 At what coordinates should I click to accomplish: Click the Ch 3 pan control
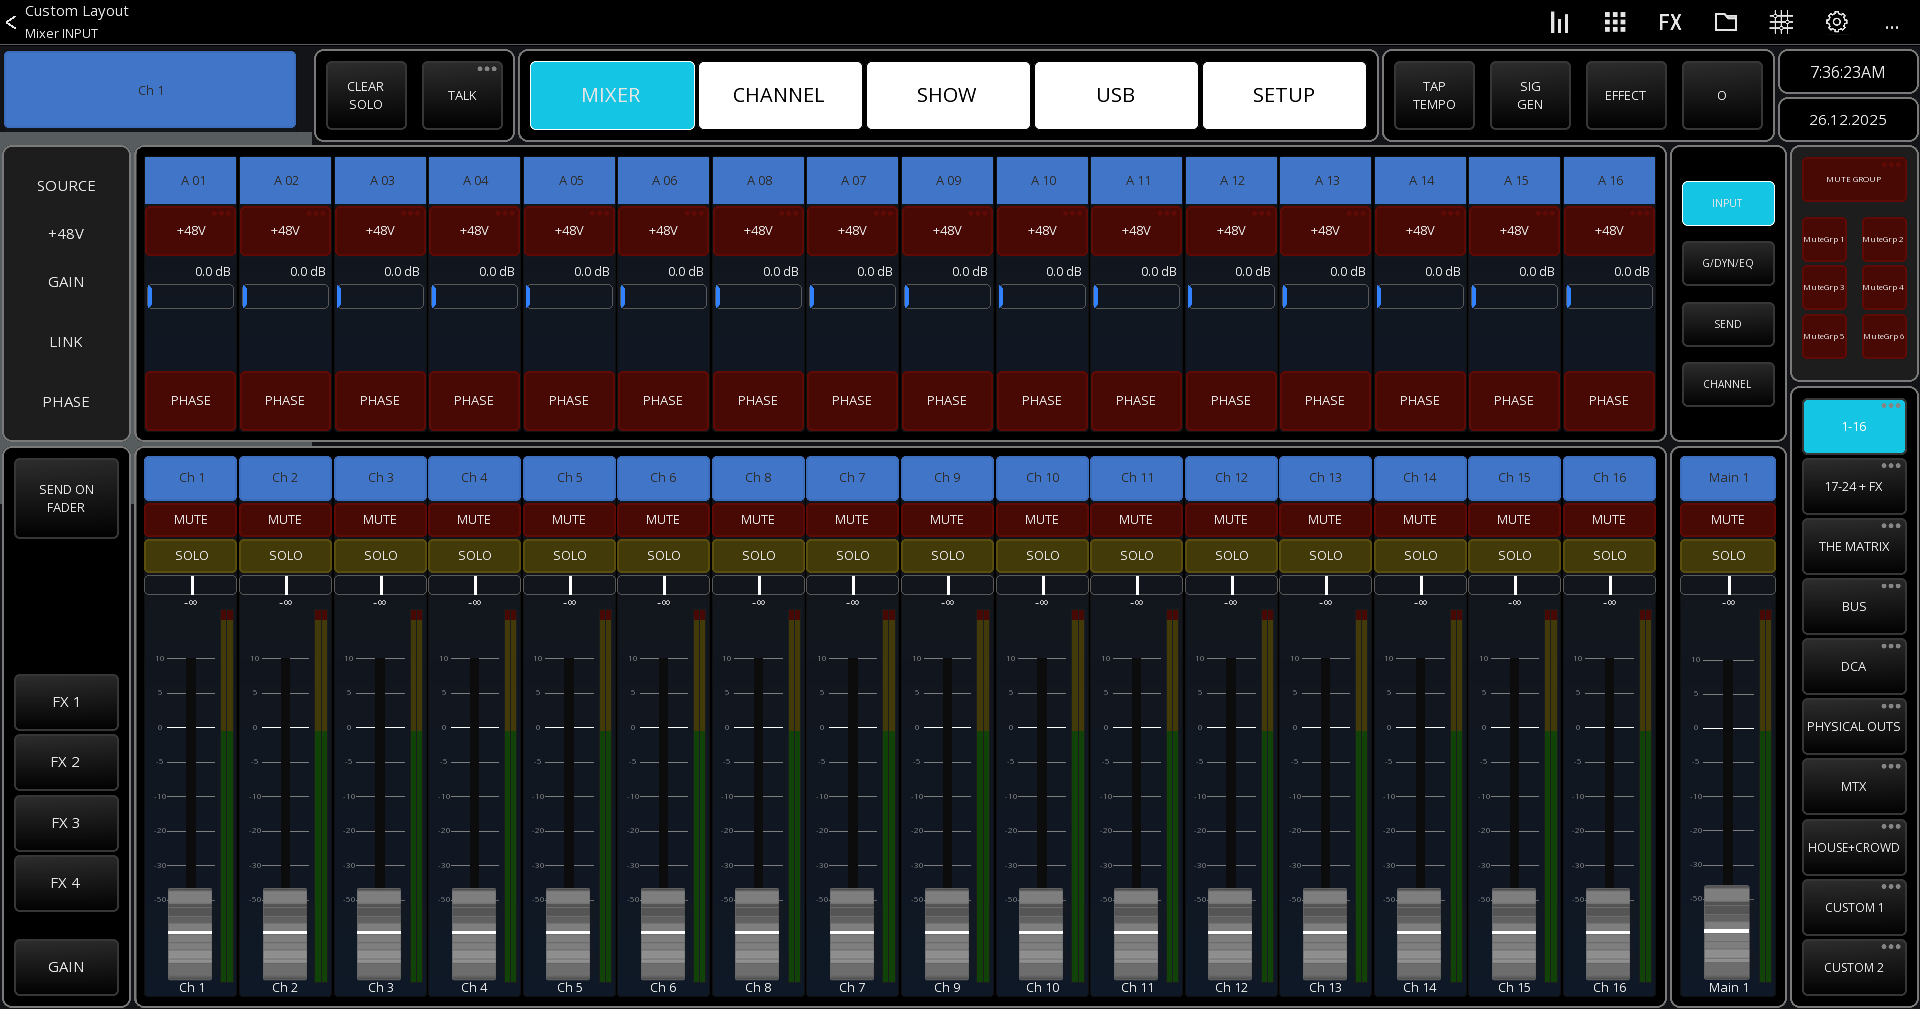coord(380,585)
